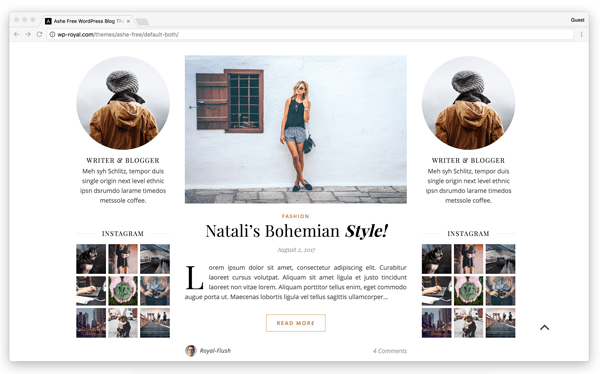This screenshot has height=374, width=600.
Task: Click the Royal-Flush author avatar
Action: (191, 351)
